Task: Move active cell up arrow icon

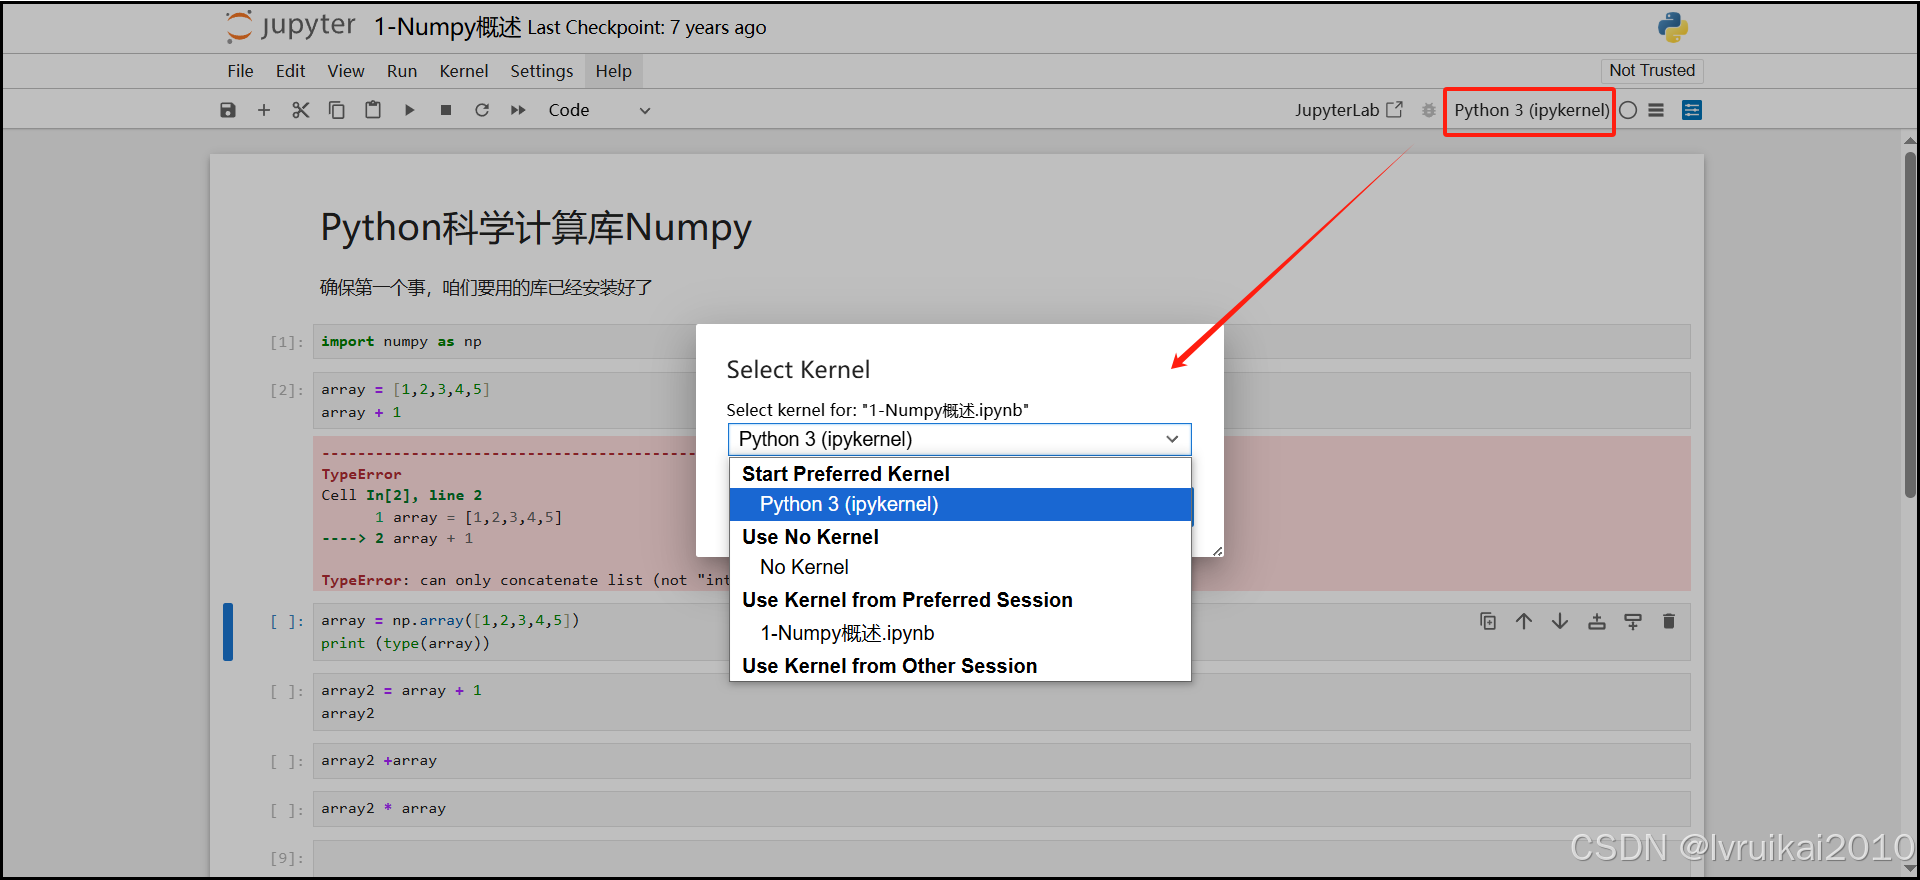Action: tap(1524, 621)
